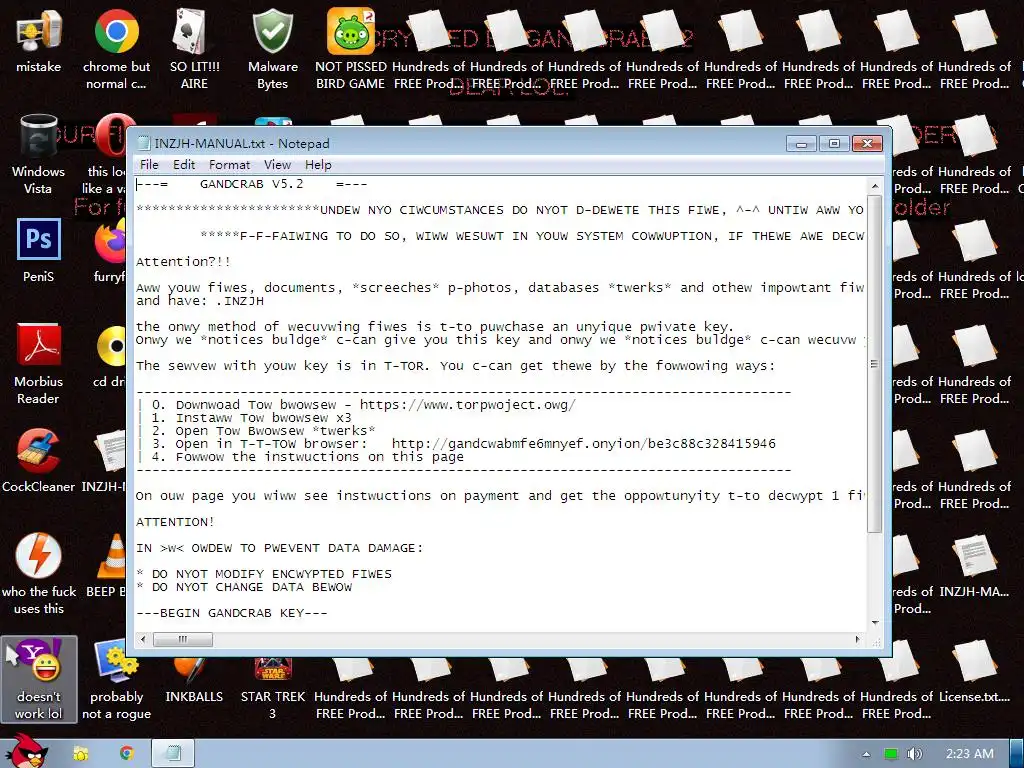Launch the INKBALLS desktop icon

(x=194, y=679)
